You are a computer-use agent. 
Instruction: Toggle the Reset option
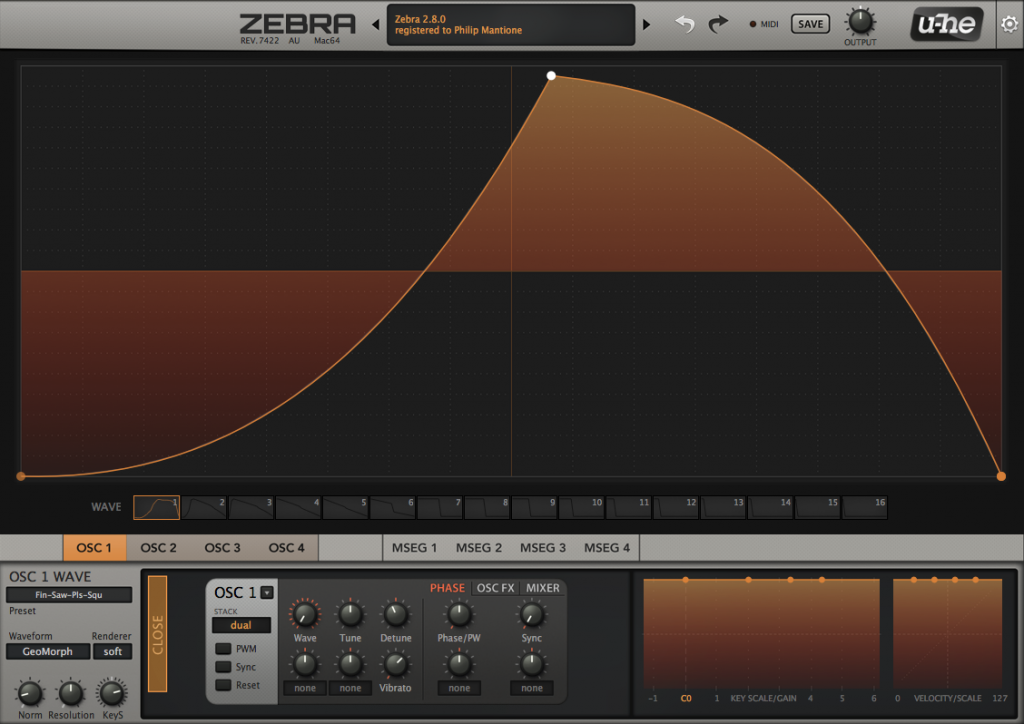tap(222, 684)
